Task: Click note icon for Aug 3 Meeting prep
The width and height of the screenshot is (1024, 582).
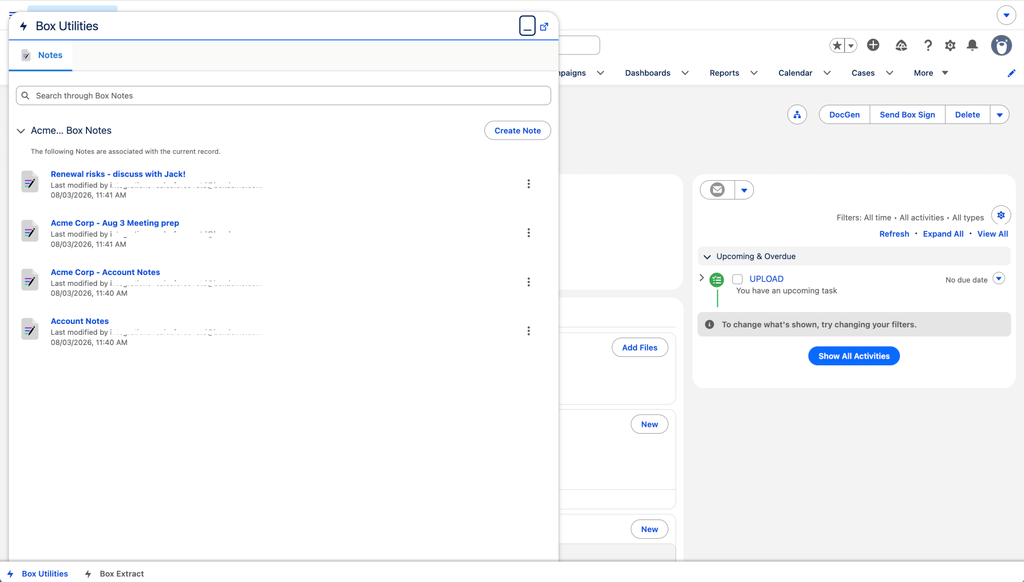Action: 29,232
